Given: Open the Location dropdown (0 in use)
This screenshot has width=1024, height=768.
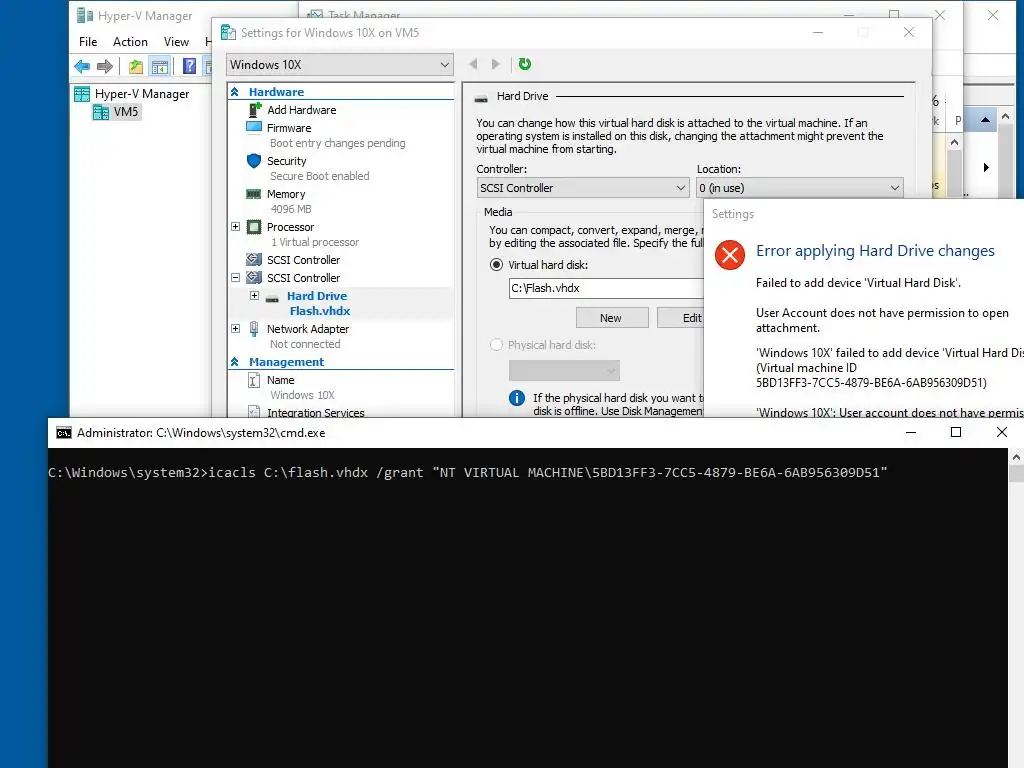Looking at the screenshot, I should point(799,188).
